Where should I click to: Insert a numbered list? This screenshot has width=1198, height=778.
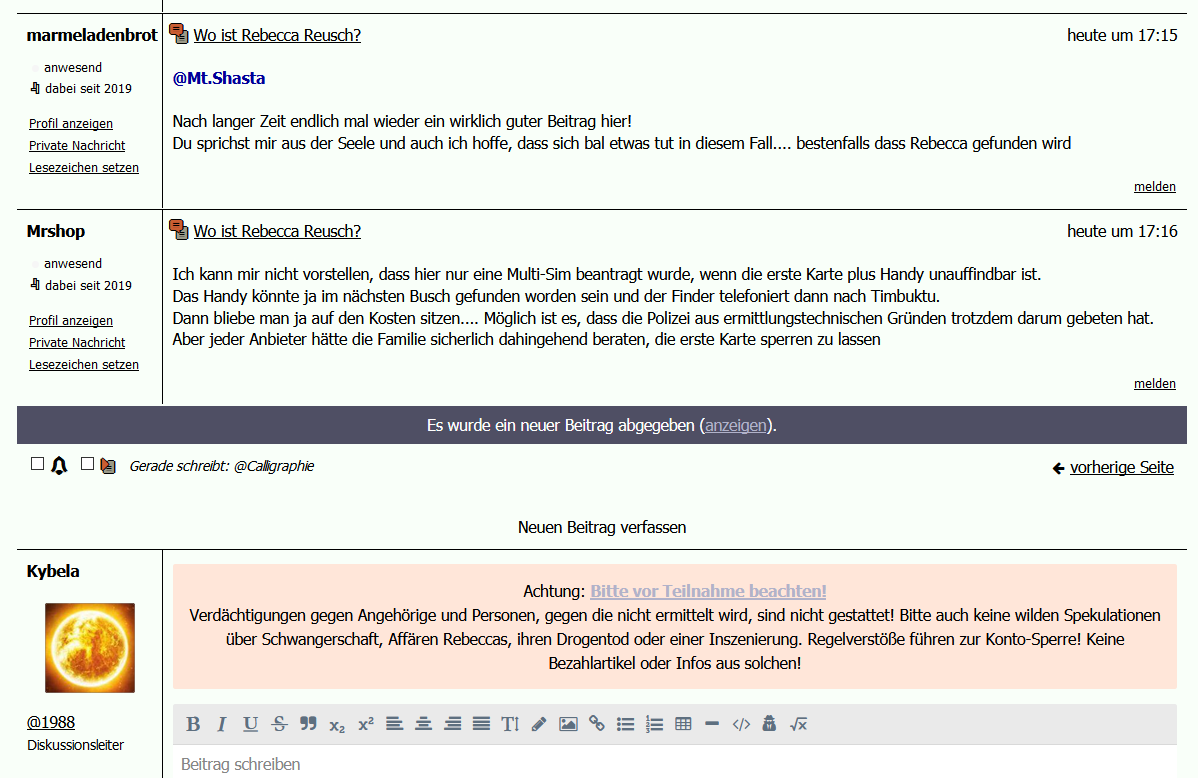click(655, 724)
